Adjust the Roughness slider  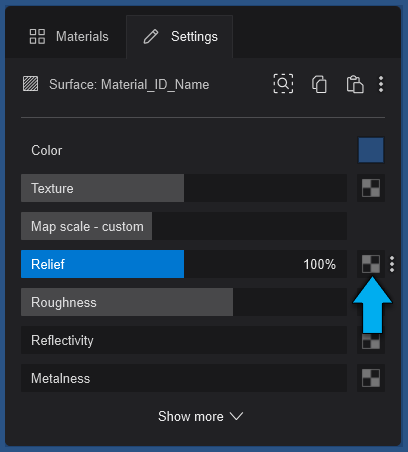click(x=184, y=302)
